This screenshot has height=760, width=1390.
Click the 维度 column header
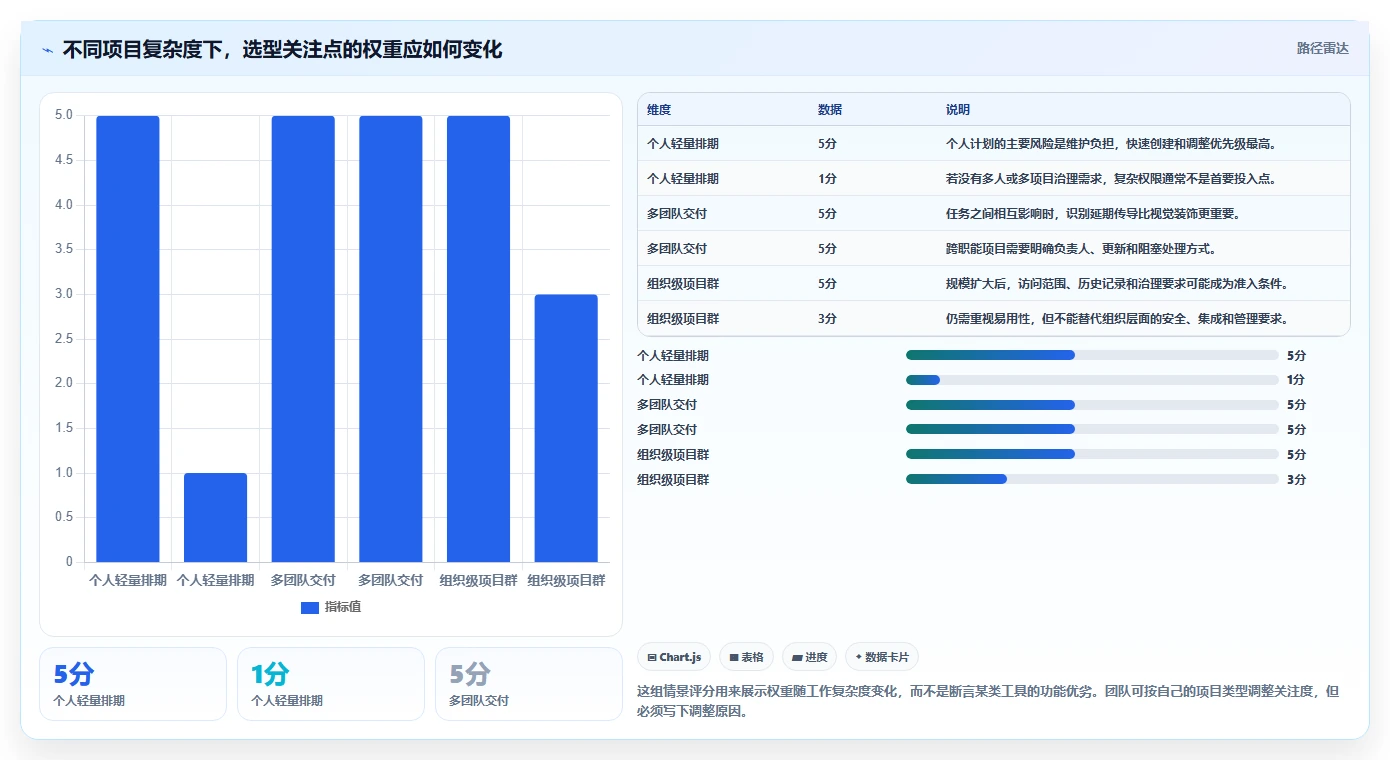click(x=659, y=110)
